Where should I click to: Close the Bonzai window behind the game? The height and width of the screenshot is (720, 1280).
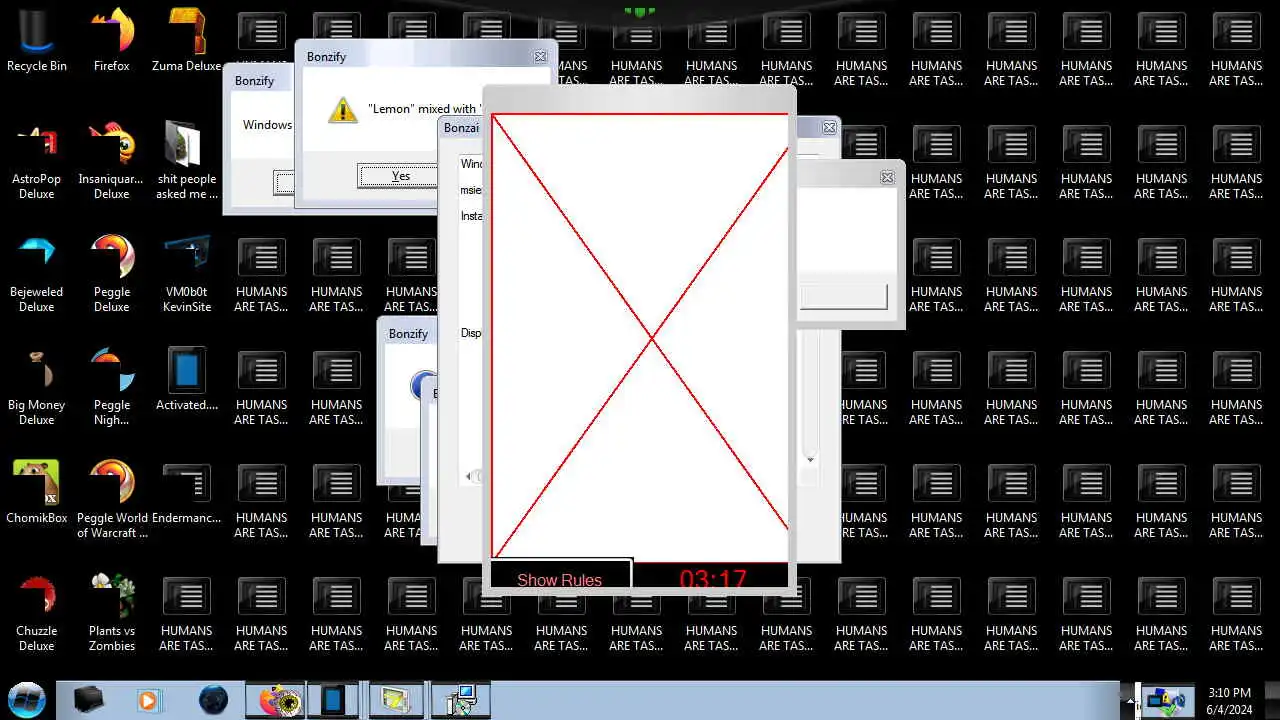point(829,127)
